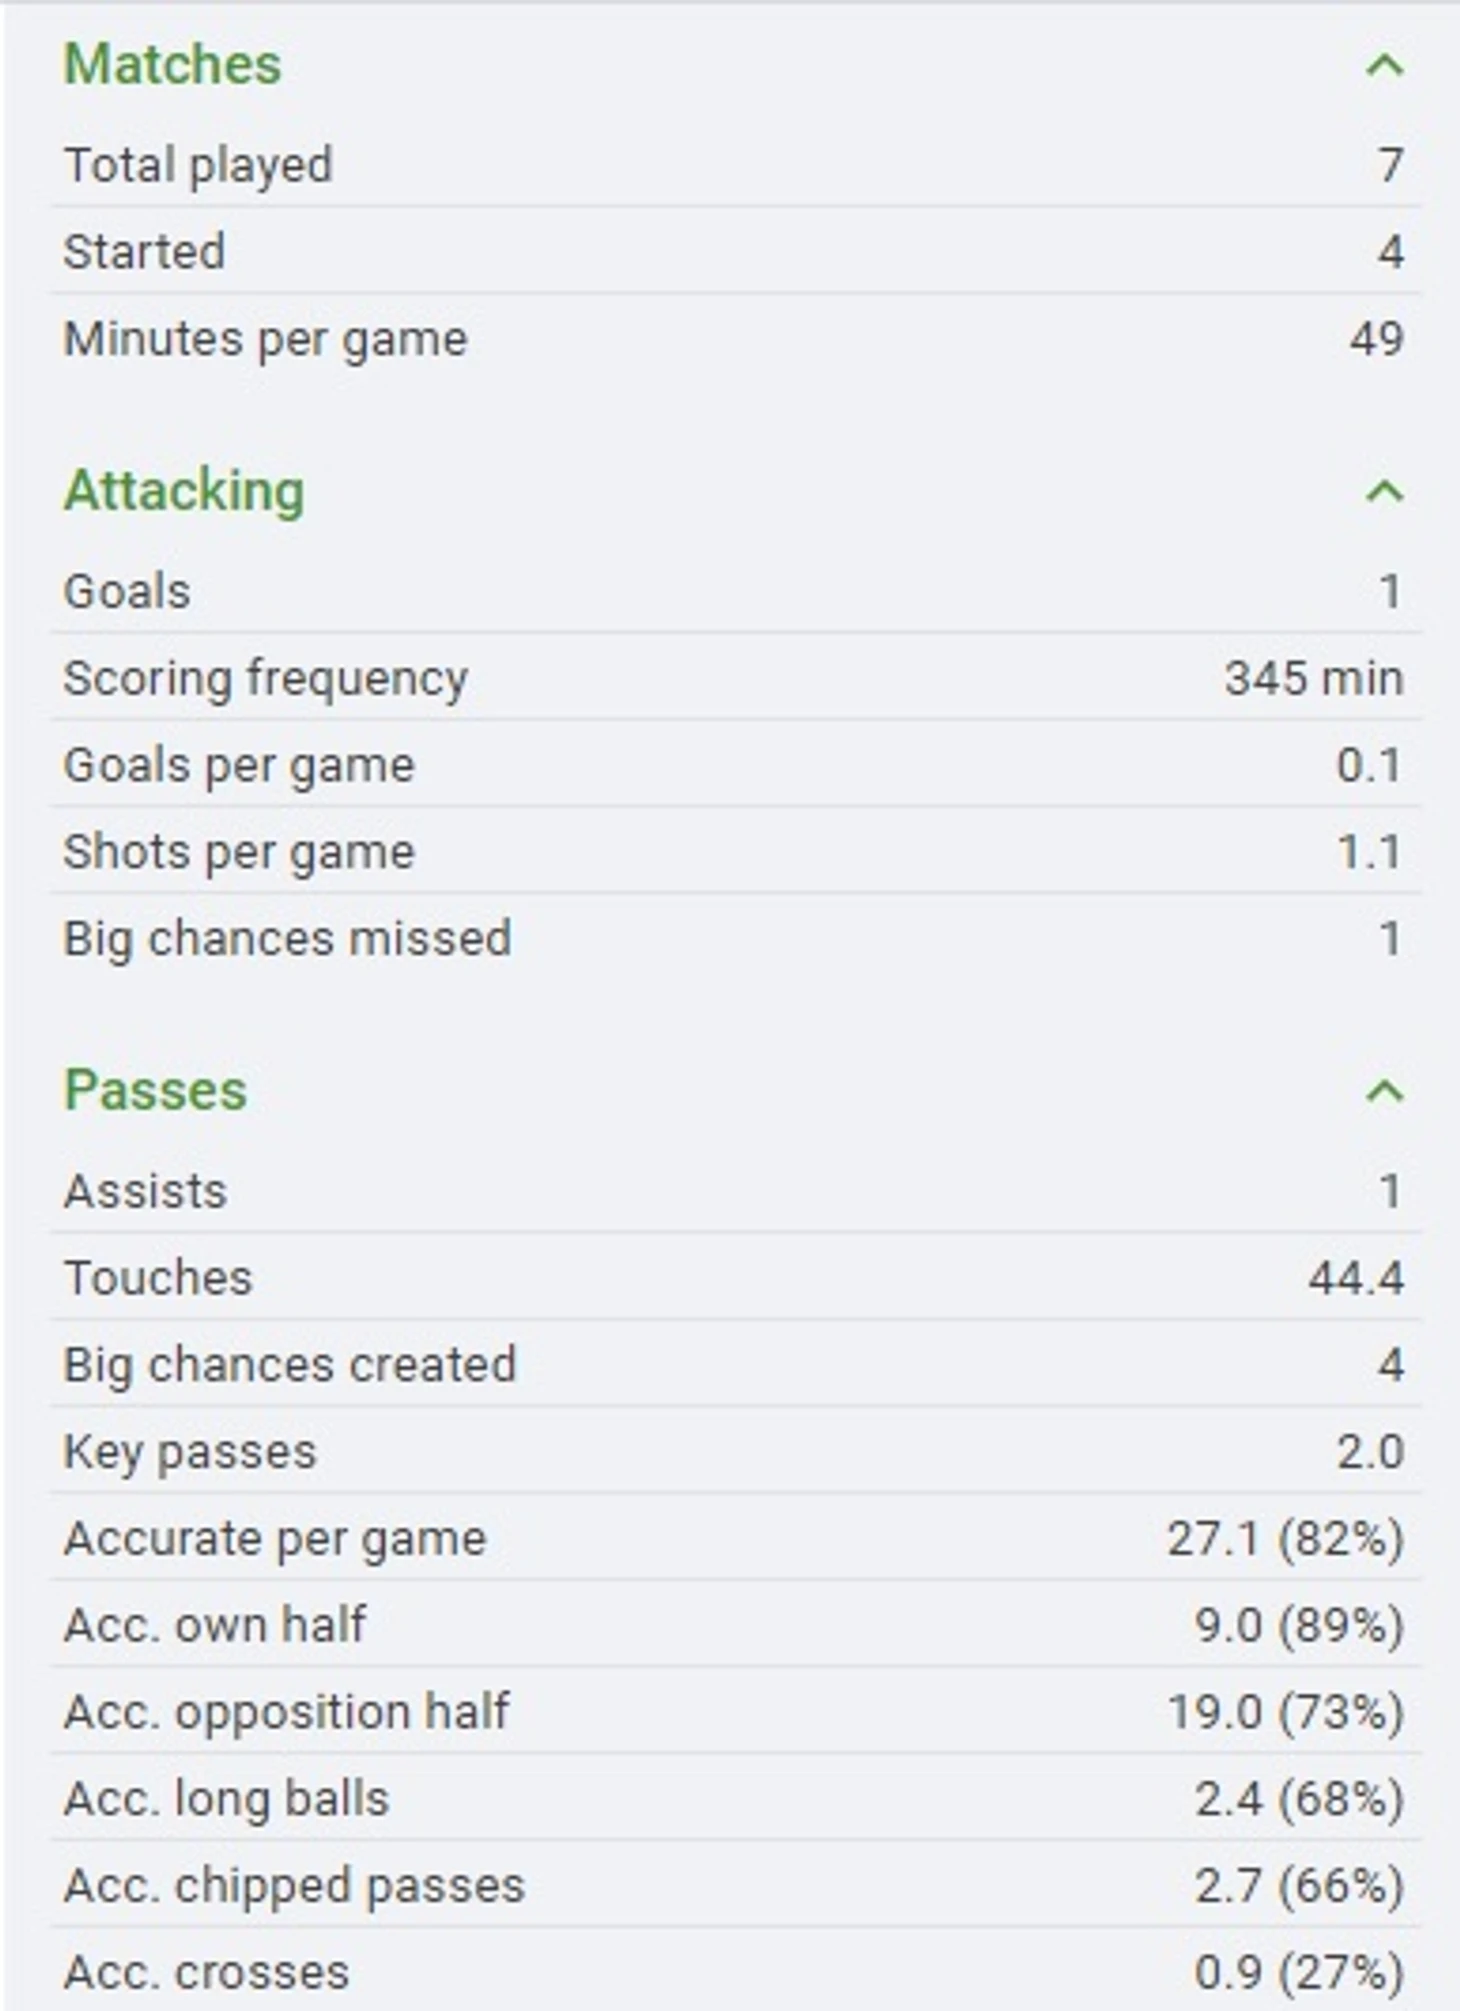
Task: Click the Matches section heading
Action: [x=173, y=64]
